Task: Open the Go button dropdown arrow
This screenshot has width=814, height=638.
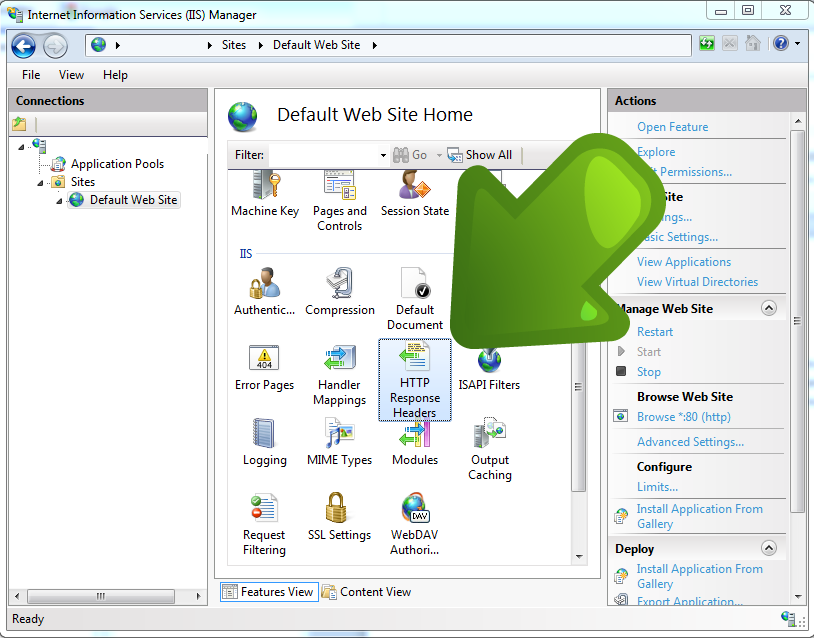Action: click(439, 155)
